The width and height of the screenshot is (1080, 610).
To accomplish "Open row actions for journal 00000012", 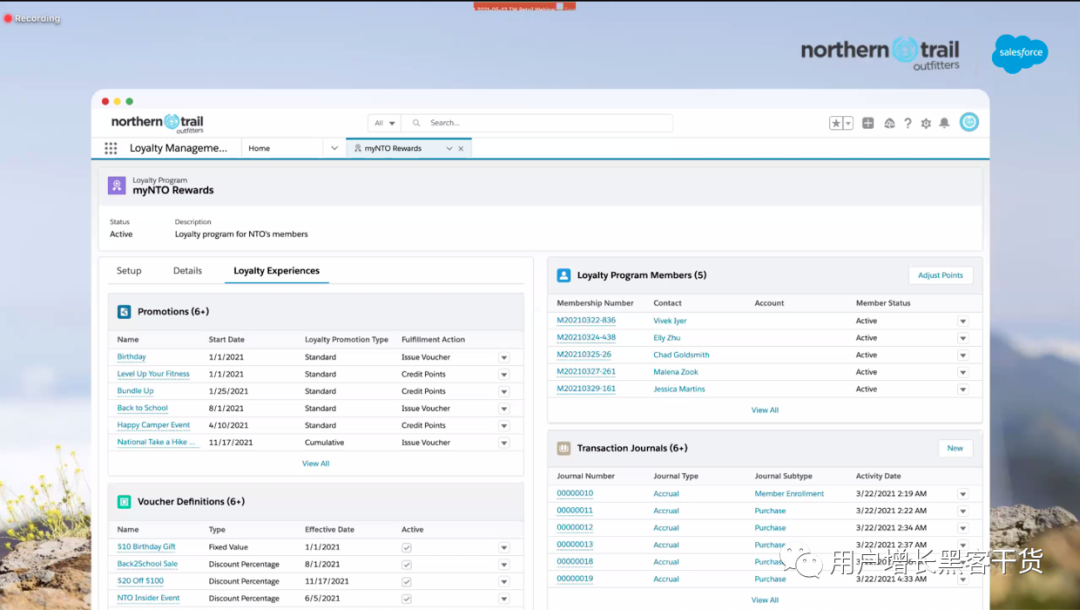I will coord(963,528).
